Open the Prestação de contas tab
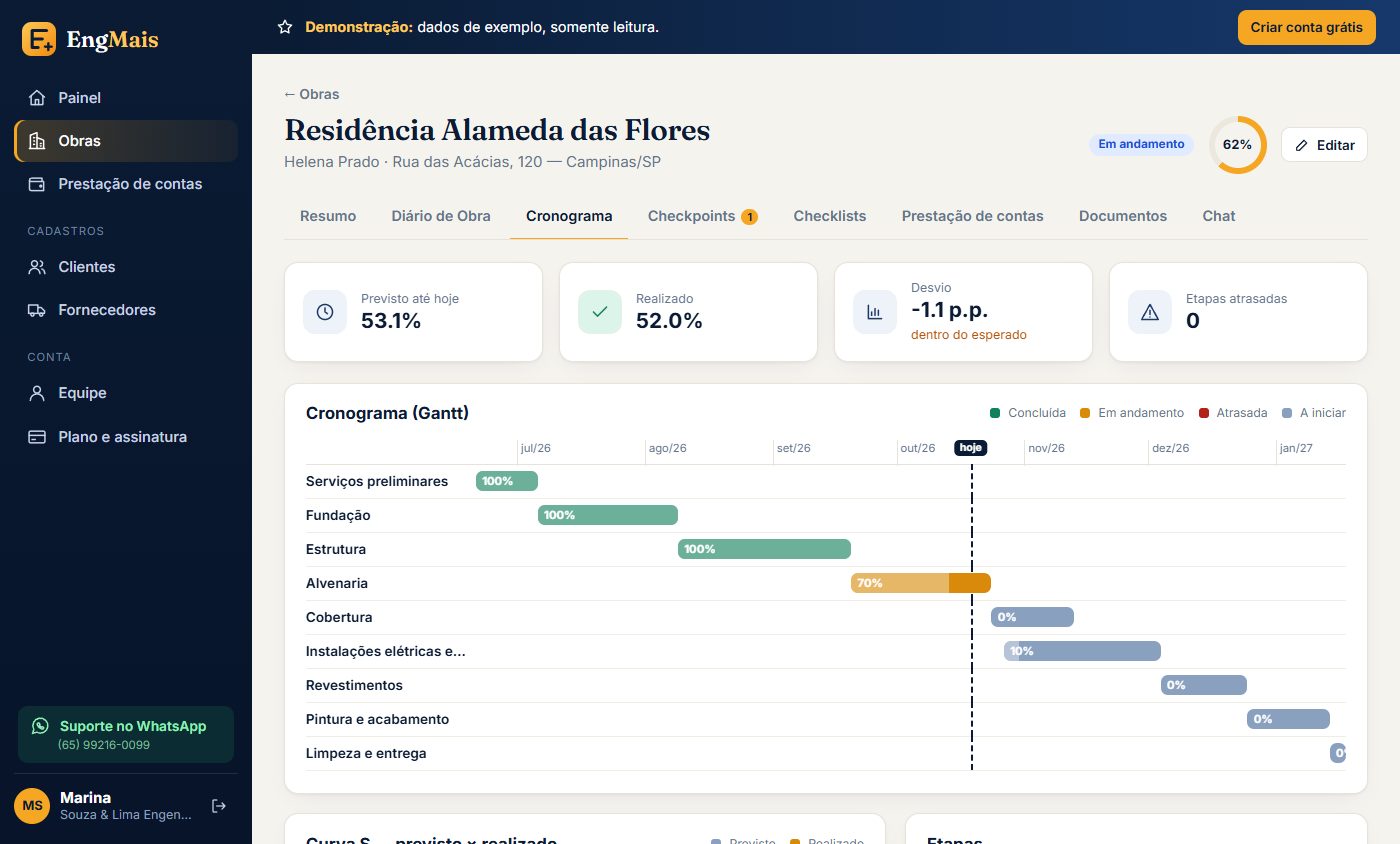 click(973, 216)
